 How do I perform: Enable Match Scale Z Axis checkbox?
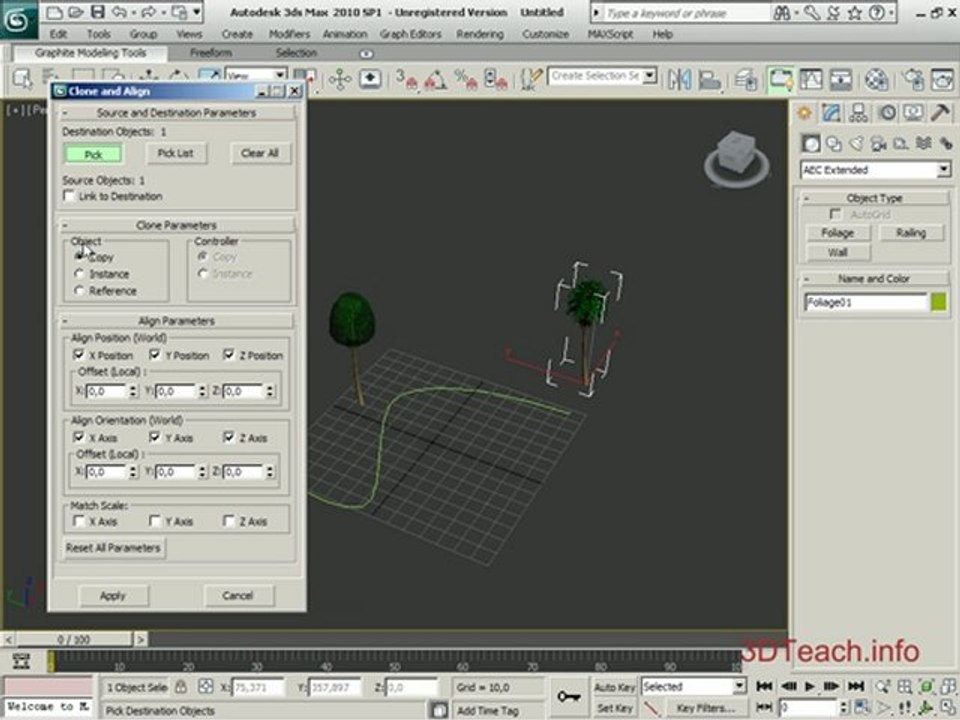pos(229,521)
